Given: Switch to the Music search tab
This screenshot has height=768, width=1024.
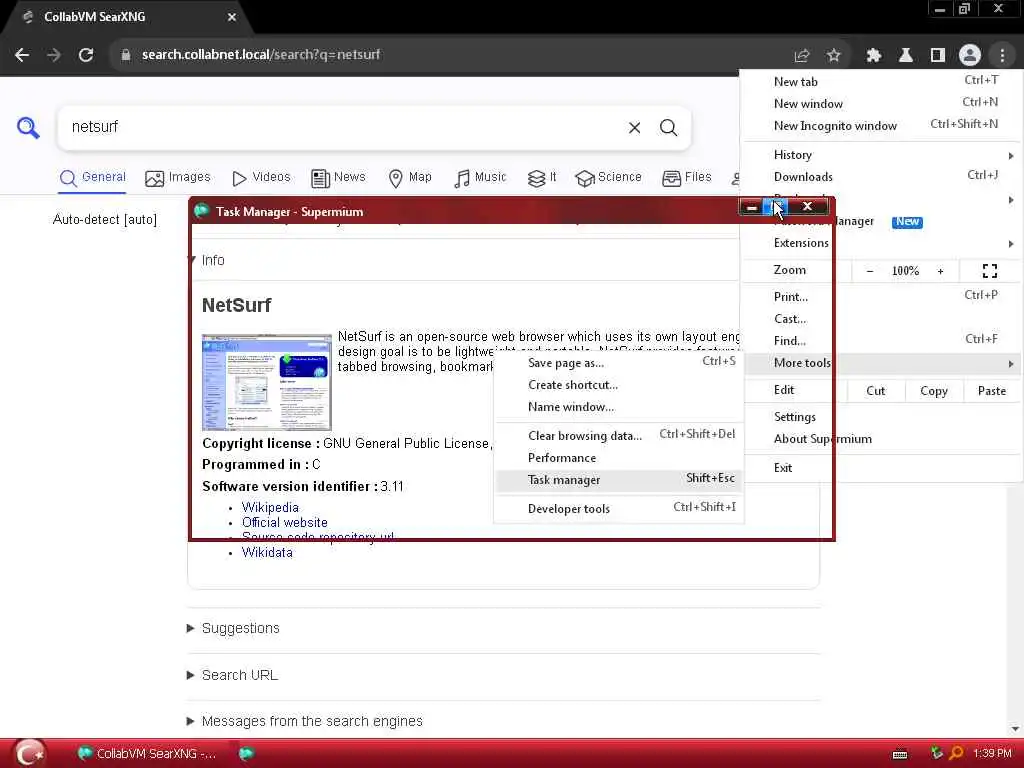Looking at the screenshot, I should (x=480, y=177).
